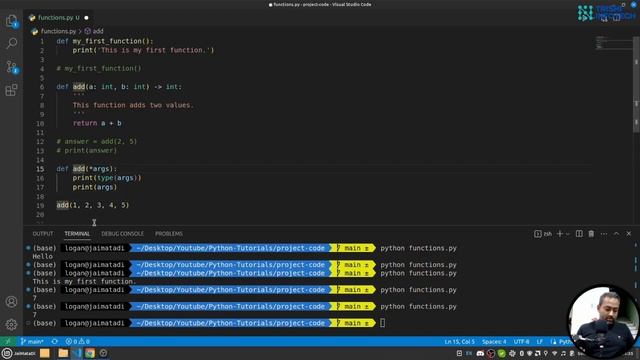
Task: Open launch profile dropdown next to plus
Action: click(x=567, y=234)
